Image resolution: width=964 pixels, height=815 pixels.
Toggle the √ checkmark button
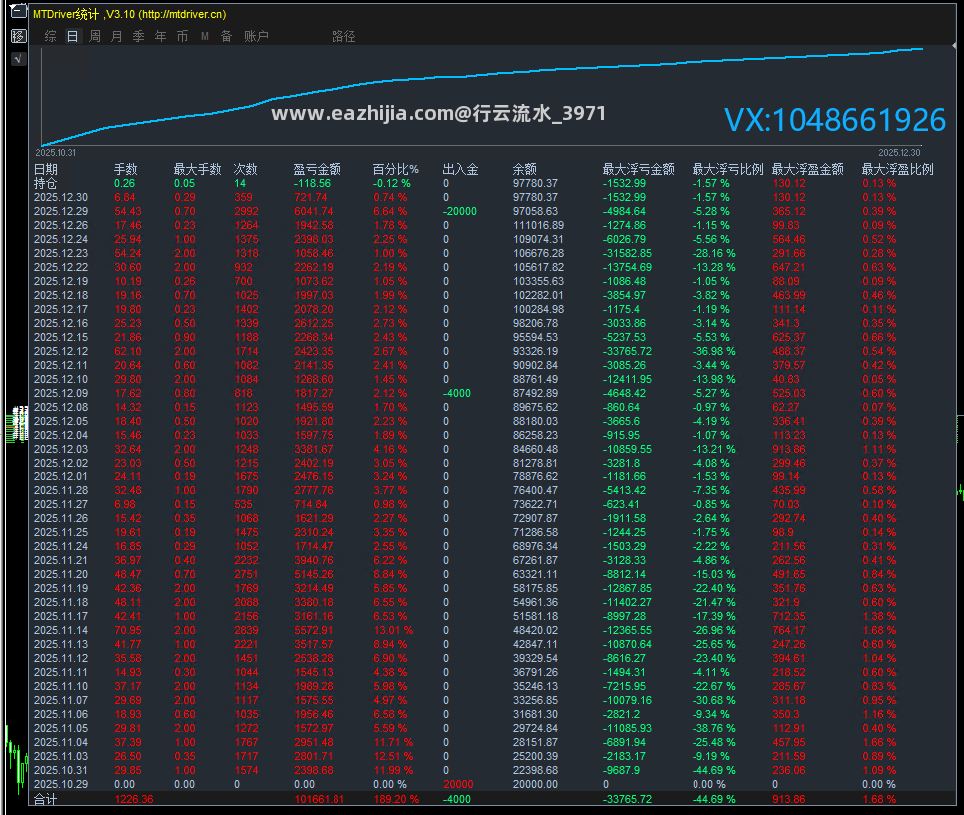[19, 59]
